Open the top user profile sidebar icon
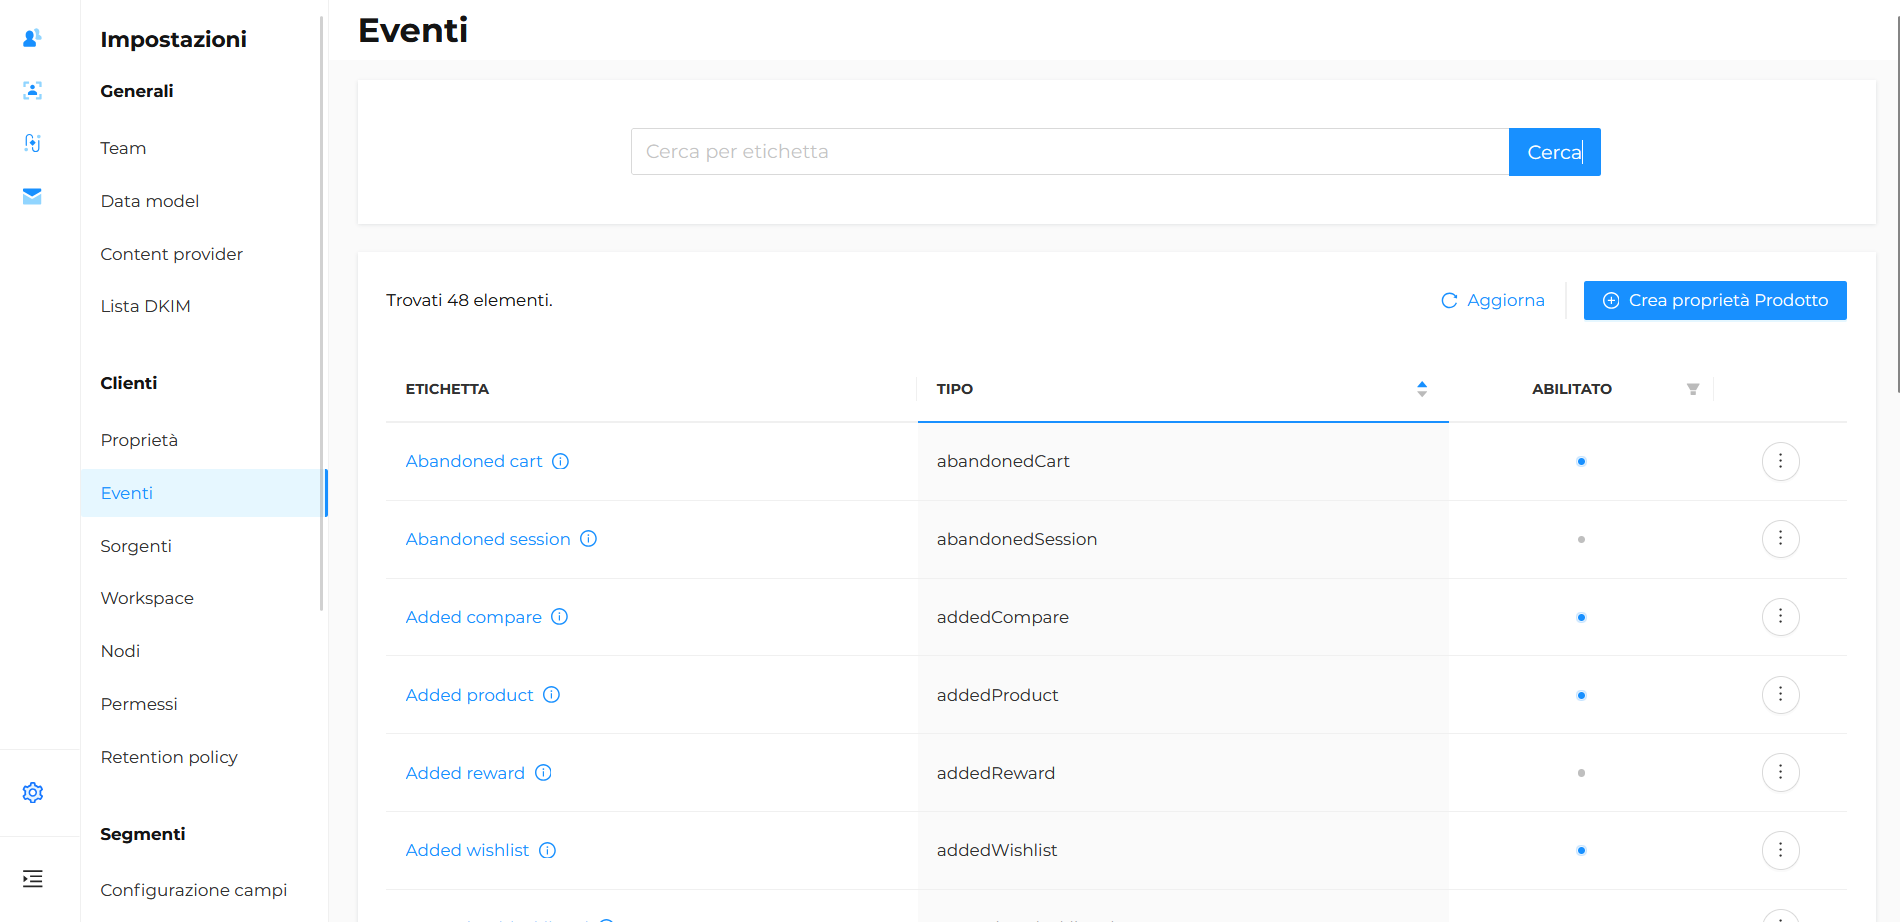The height and width of the screenshot is (922, 1900). tap(32, 38)
